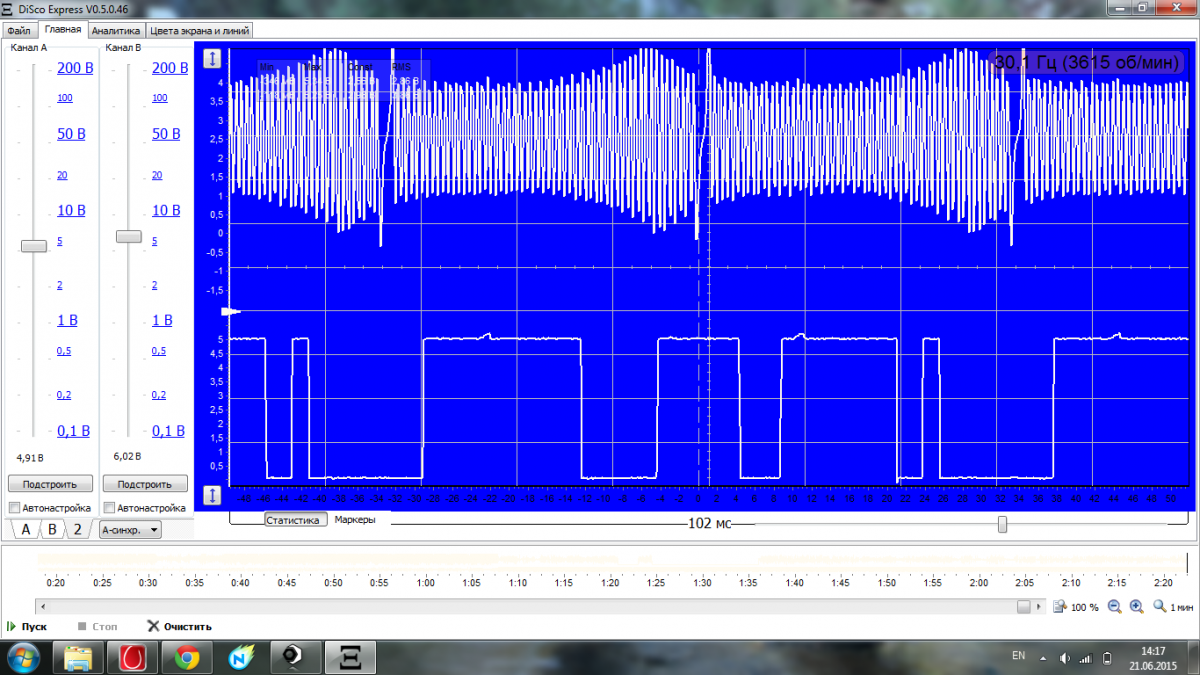The image size is (1200, 675).
Task: Clear the recording with Очистить
Action: (x=180, y=626)
